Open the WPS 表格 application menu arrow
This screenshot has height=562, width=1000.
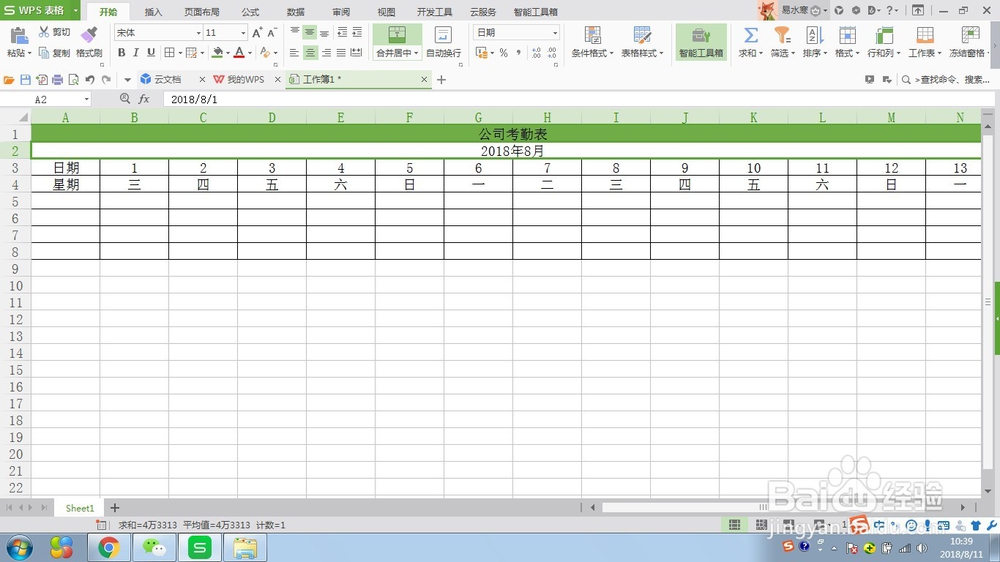[75, 10]
